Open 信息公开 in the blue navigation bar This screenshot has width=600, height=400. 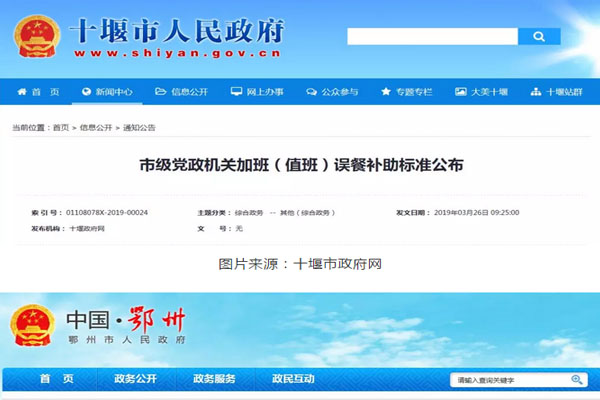click(189, 92)
